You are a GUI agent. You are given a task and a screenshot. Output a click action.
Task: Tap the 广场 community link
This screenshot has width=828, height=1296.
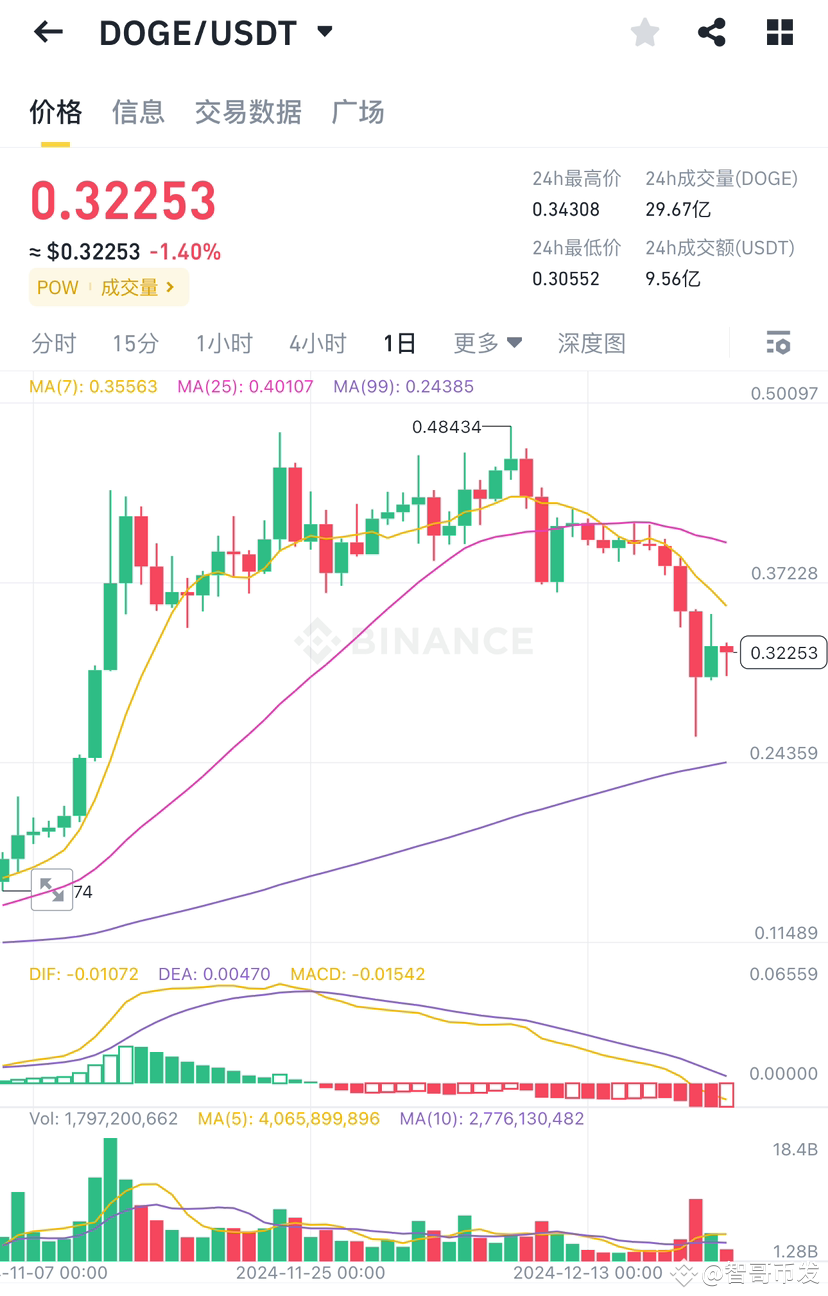357,112
